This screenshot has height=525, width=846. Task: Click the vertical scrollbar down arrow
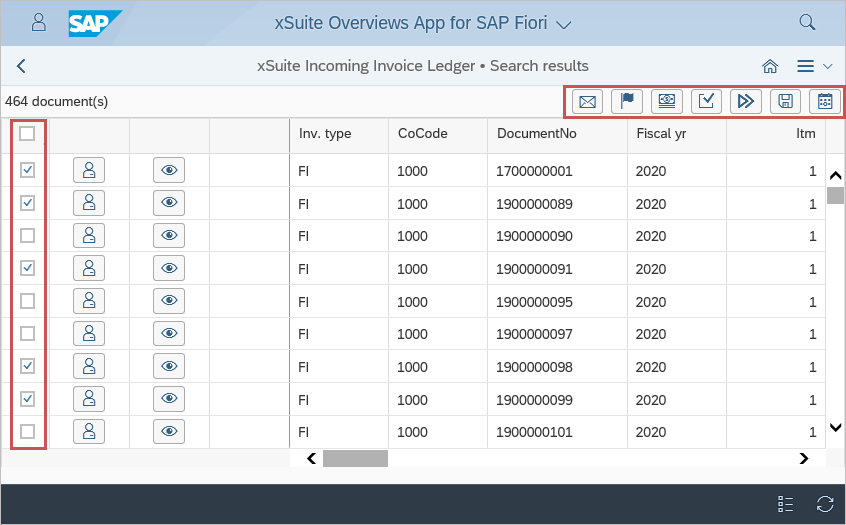pyautogui.click(x=835, y=427)
